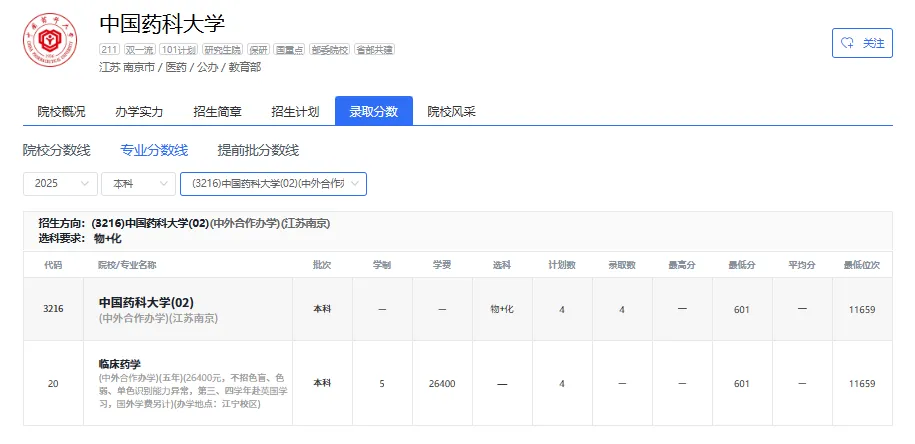This screenshot has width=915, height=444.
Task: Open the 招生简章 tab
Action: (x=217, y=111)
